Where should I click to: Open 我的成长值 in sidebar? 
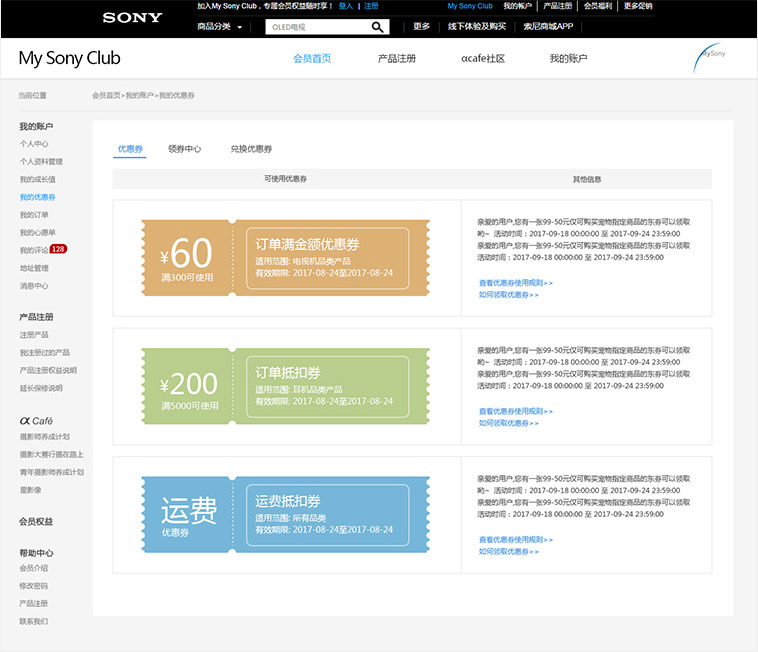click(x=38, y=179)
